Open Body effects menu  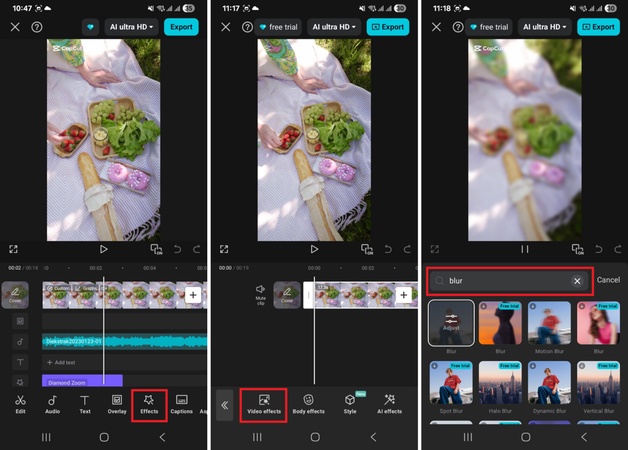point(308,403)
